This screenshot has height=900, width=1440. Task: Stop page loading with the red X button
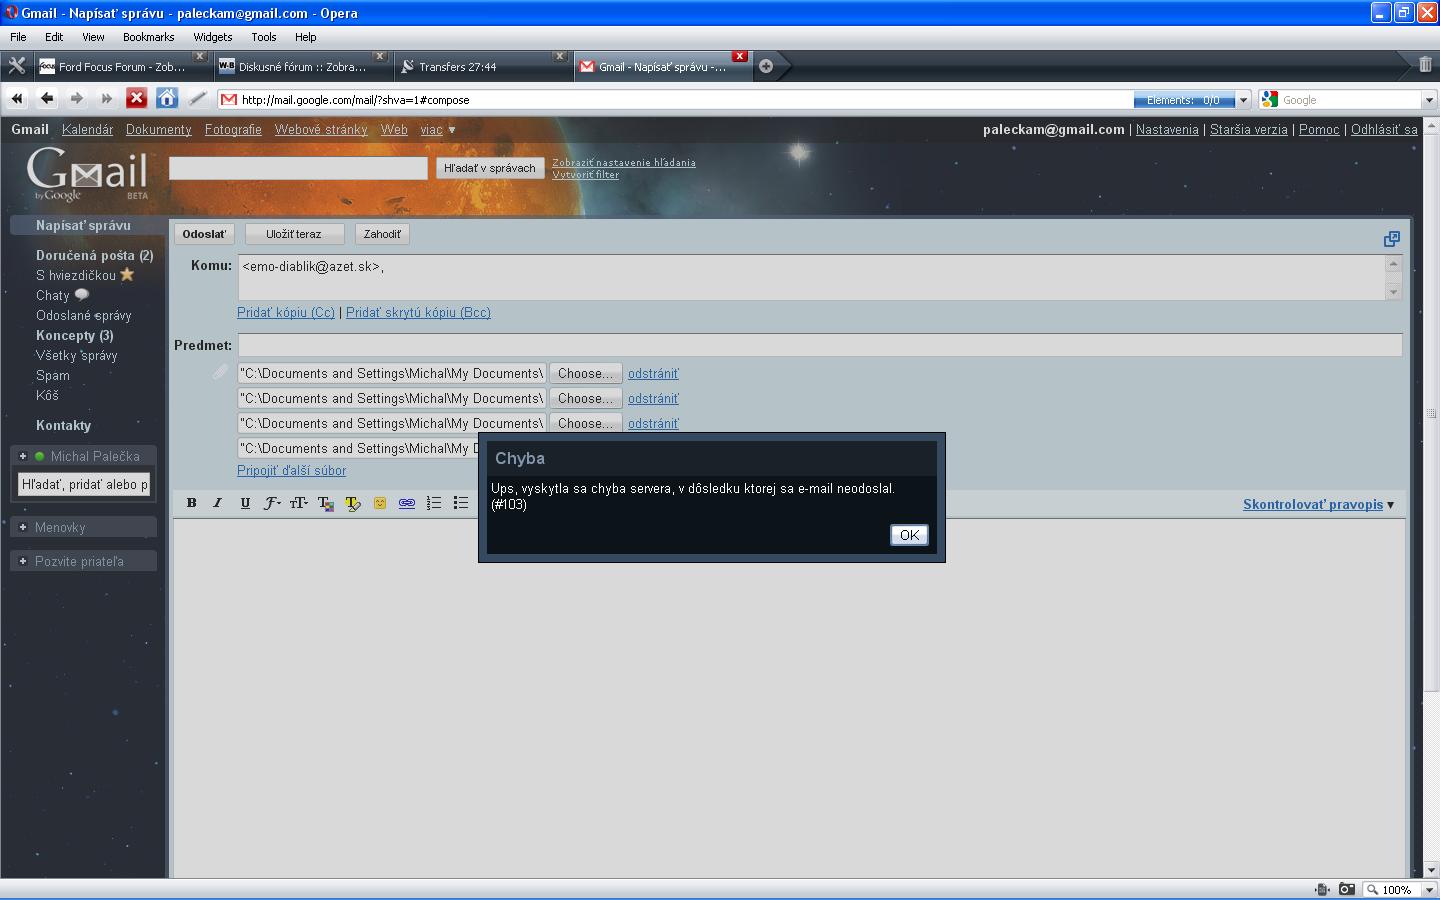(137, 98)
